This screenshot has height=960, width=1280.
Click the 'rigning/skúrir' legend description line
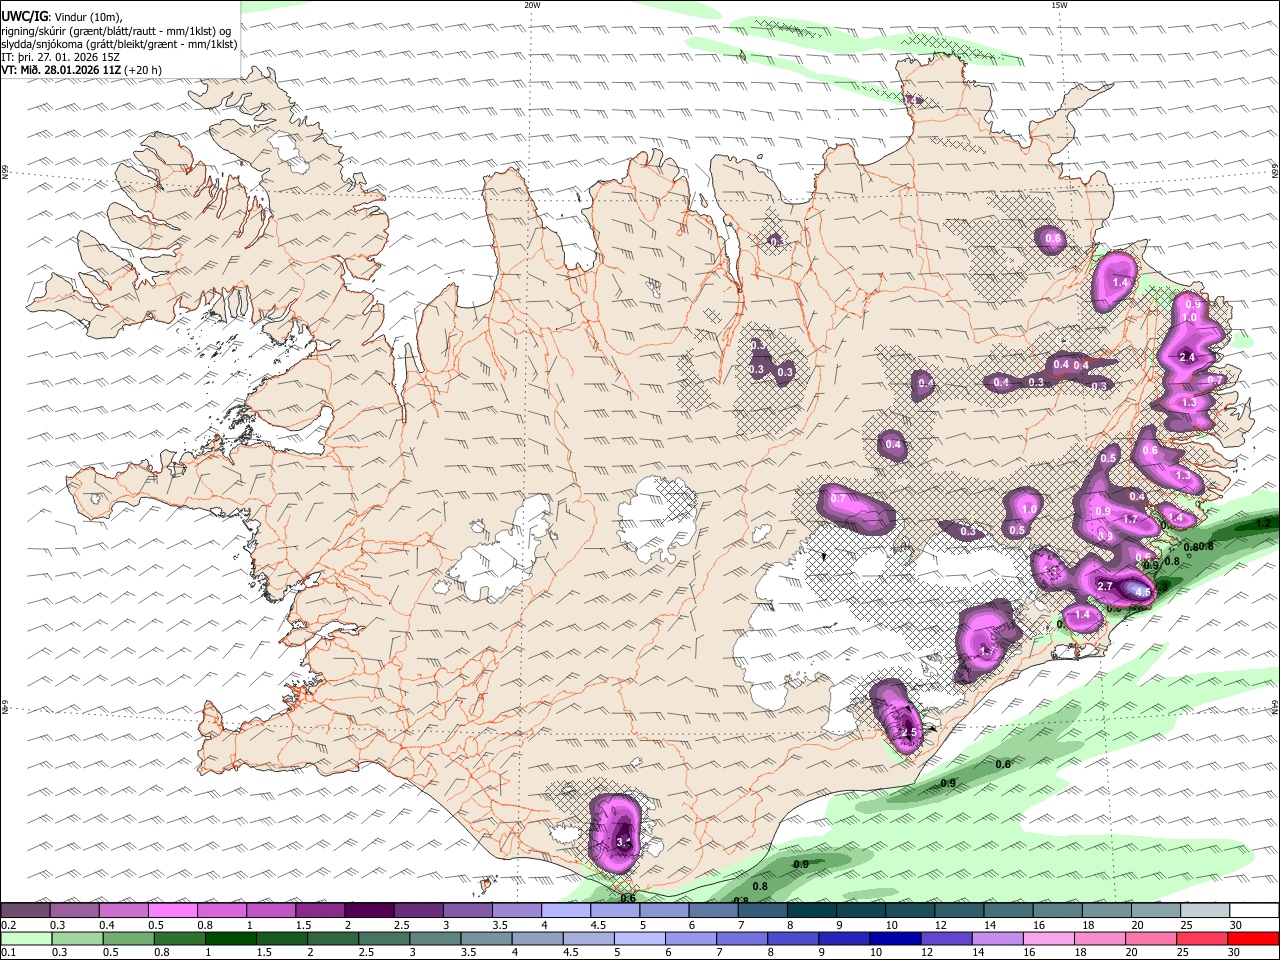[116, 31]
